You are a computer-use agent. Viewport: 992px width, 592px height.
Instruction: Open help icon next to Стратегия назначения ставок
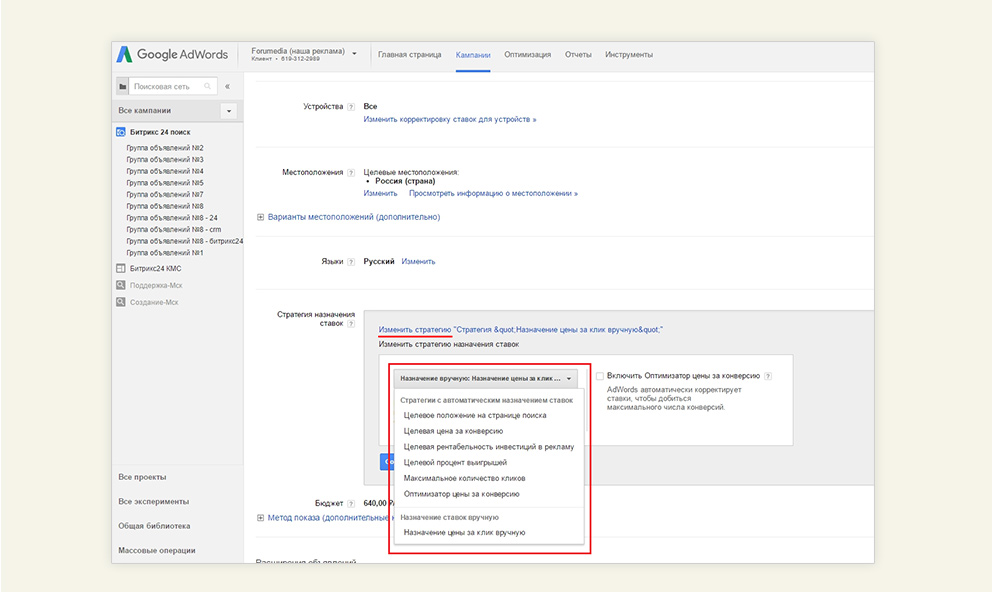(351, 324)
